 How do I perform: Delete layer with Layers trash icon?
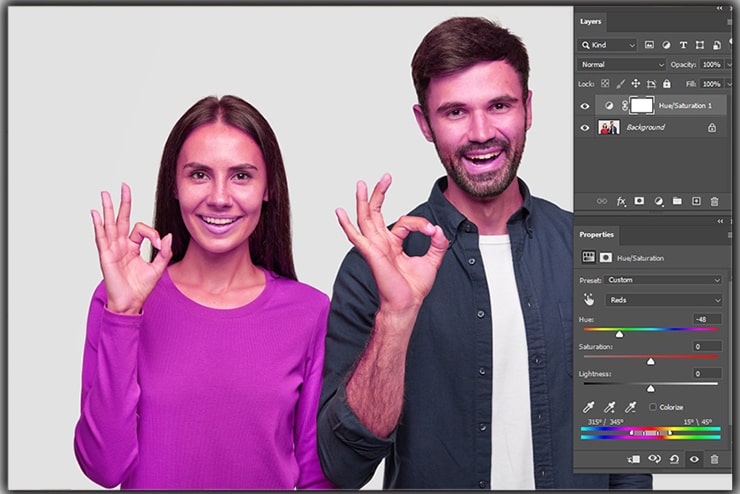click(715, 201)
